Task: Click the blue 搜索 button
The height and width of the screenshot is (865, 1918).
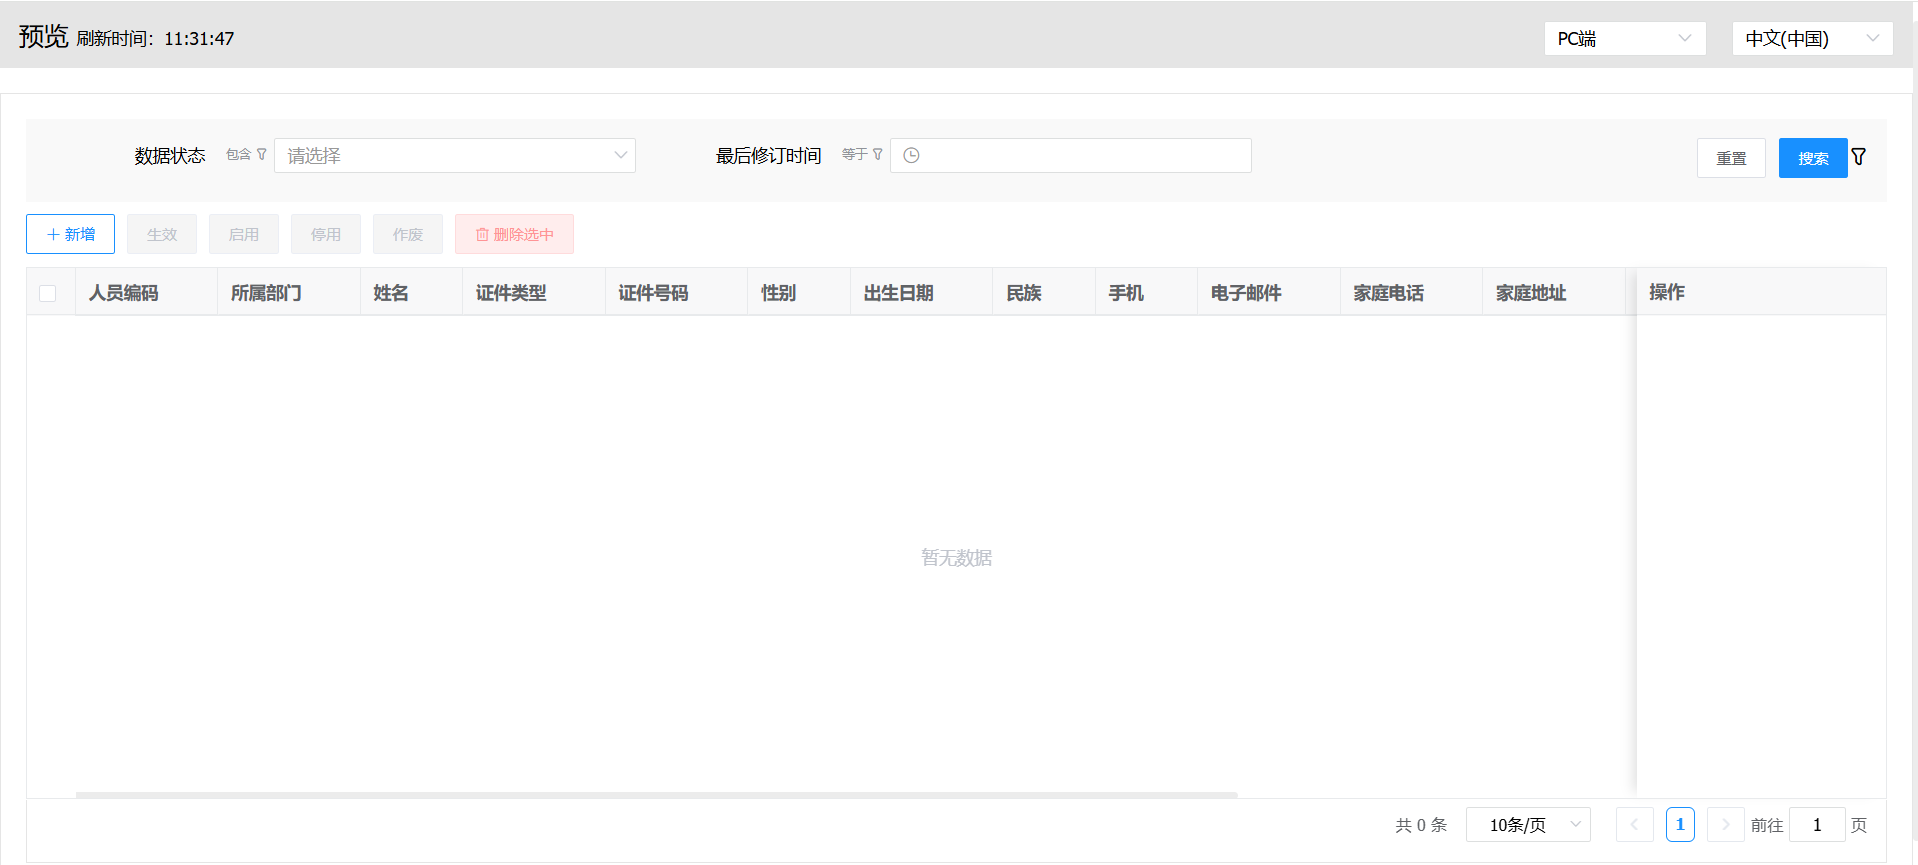Action: coord(1813,158)
